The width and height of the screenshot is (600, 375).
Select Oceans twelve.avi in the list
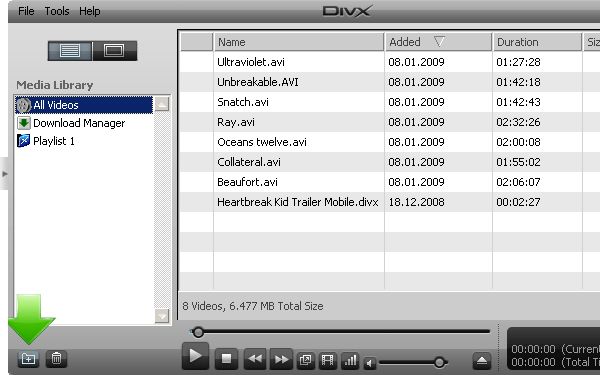pos(262,142)
